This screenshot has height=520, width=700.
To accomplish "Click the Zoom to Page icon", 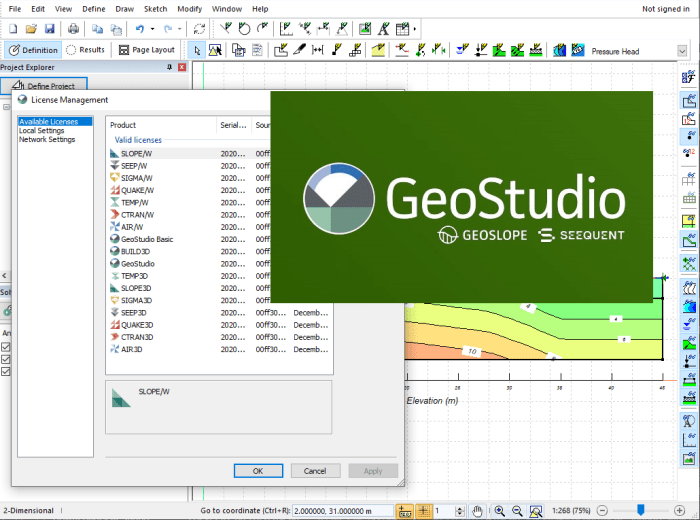I will [536, 511].
